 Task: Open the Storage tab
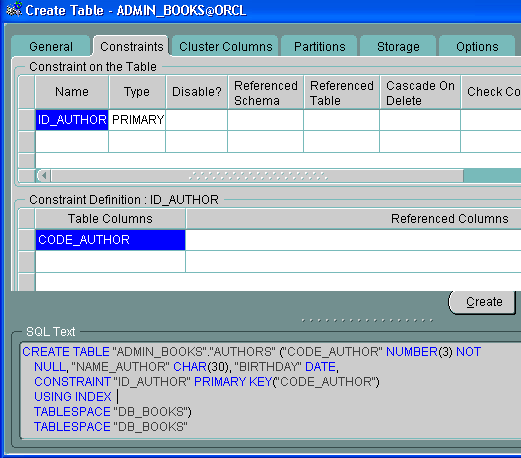tap(398, 46)
